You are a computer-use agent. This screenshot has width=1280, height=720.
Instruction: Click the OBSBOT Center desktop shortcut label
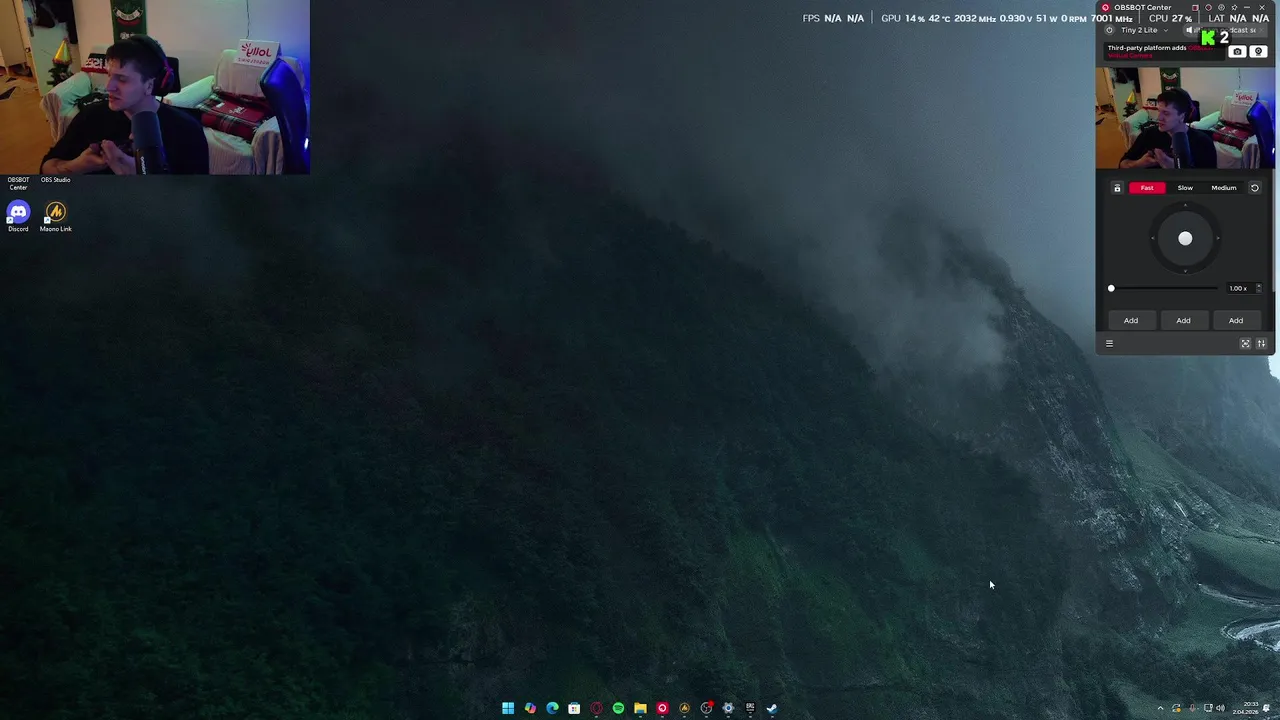click(x=18, y=183)
